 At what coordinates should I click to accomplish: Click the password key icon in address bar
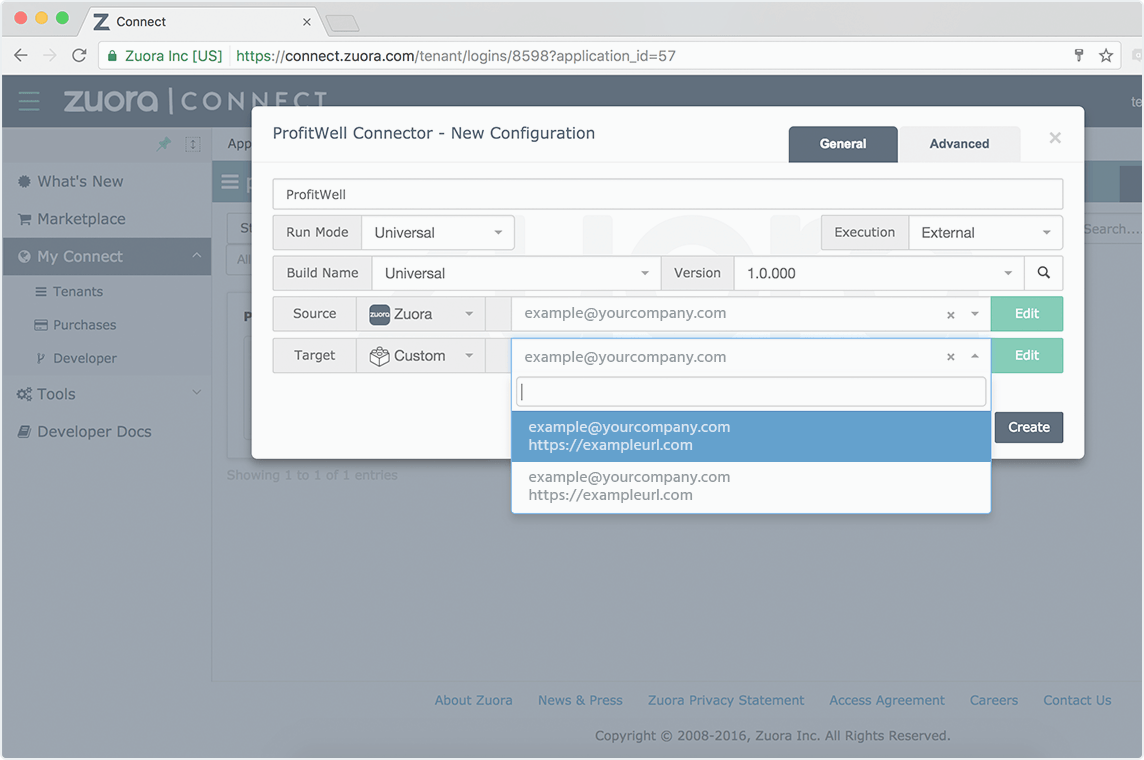[1079, 55]
